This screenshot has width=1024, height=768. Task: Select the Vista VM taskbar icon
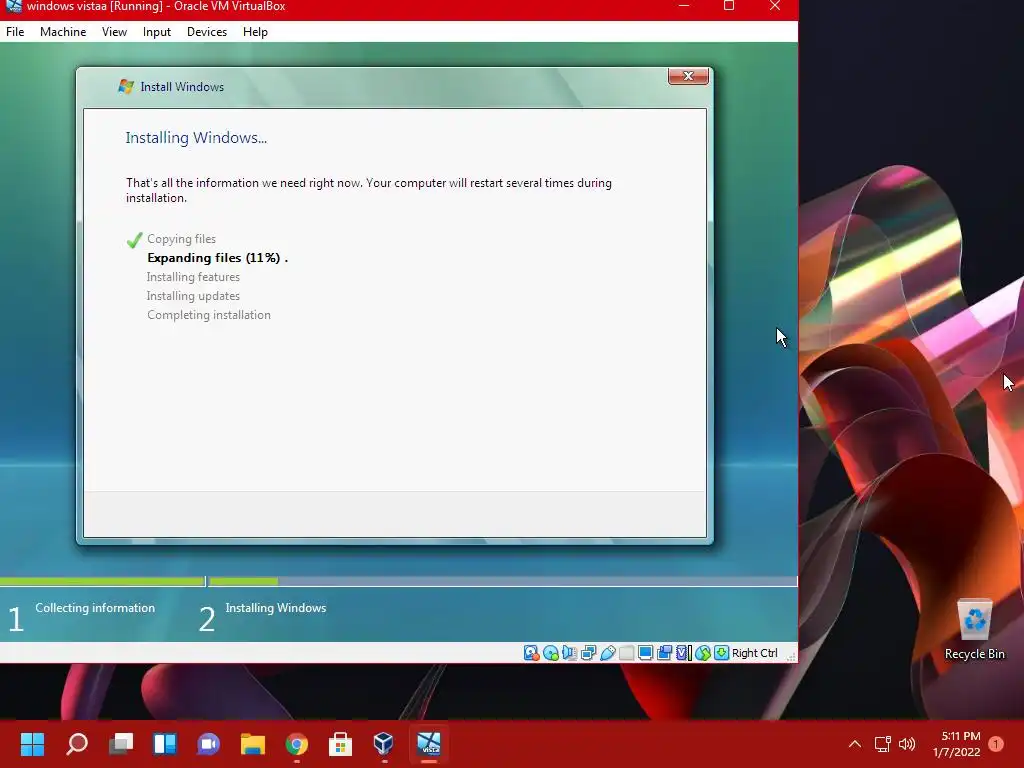(x=429, y=743)
